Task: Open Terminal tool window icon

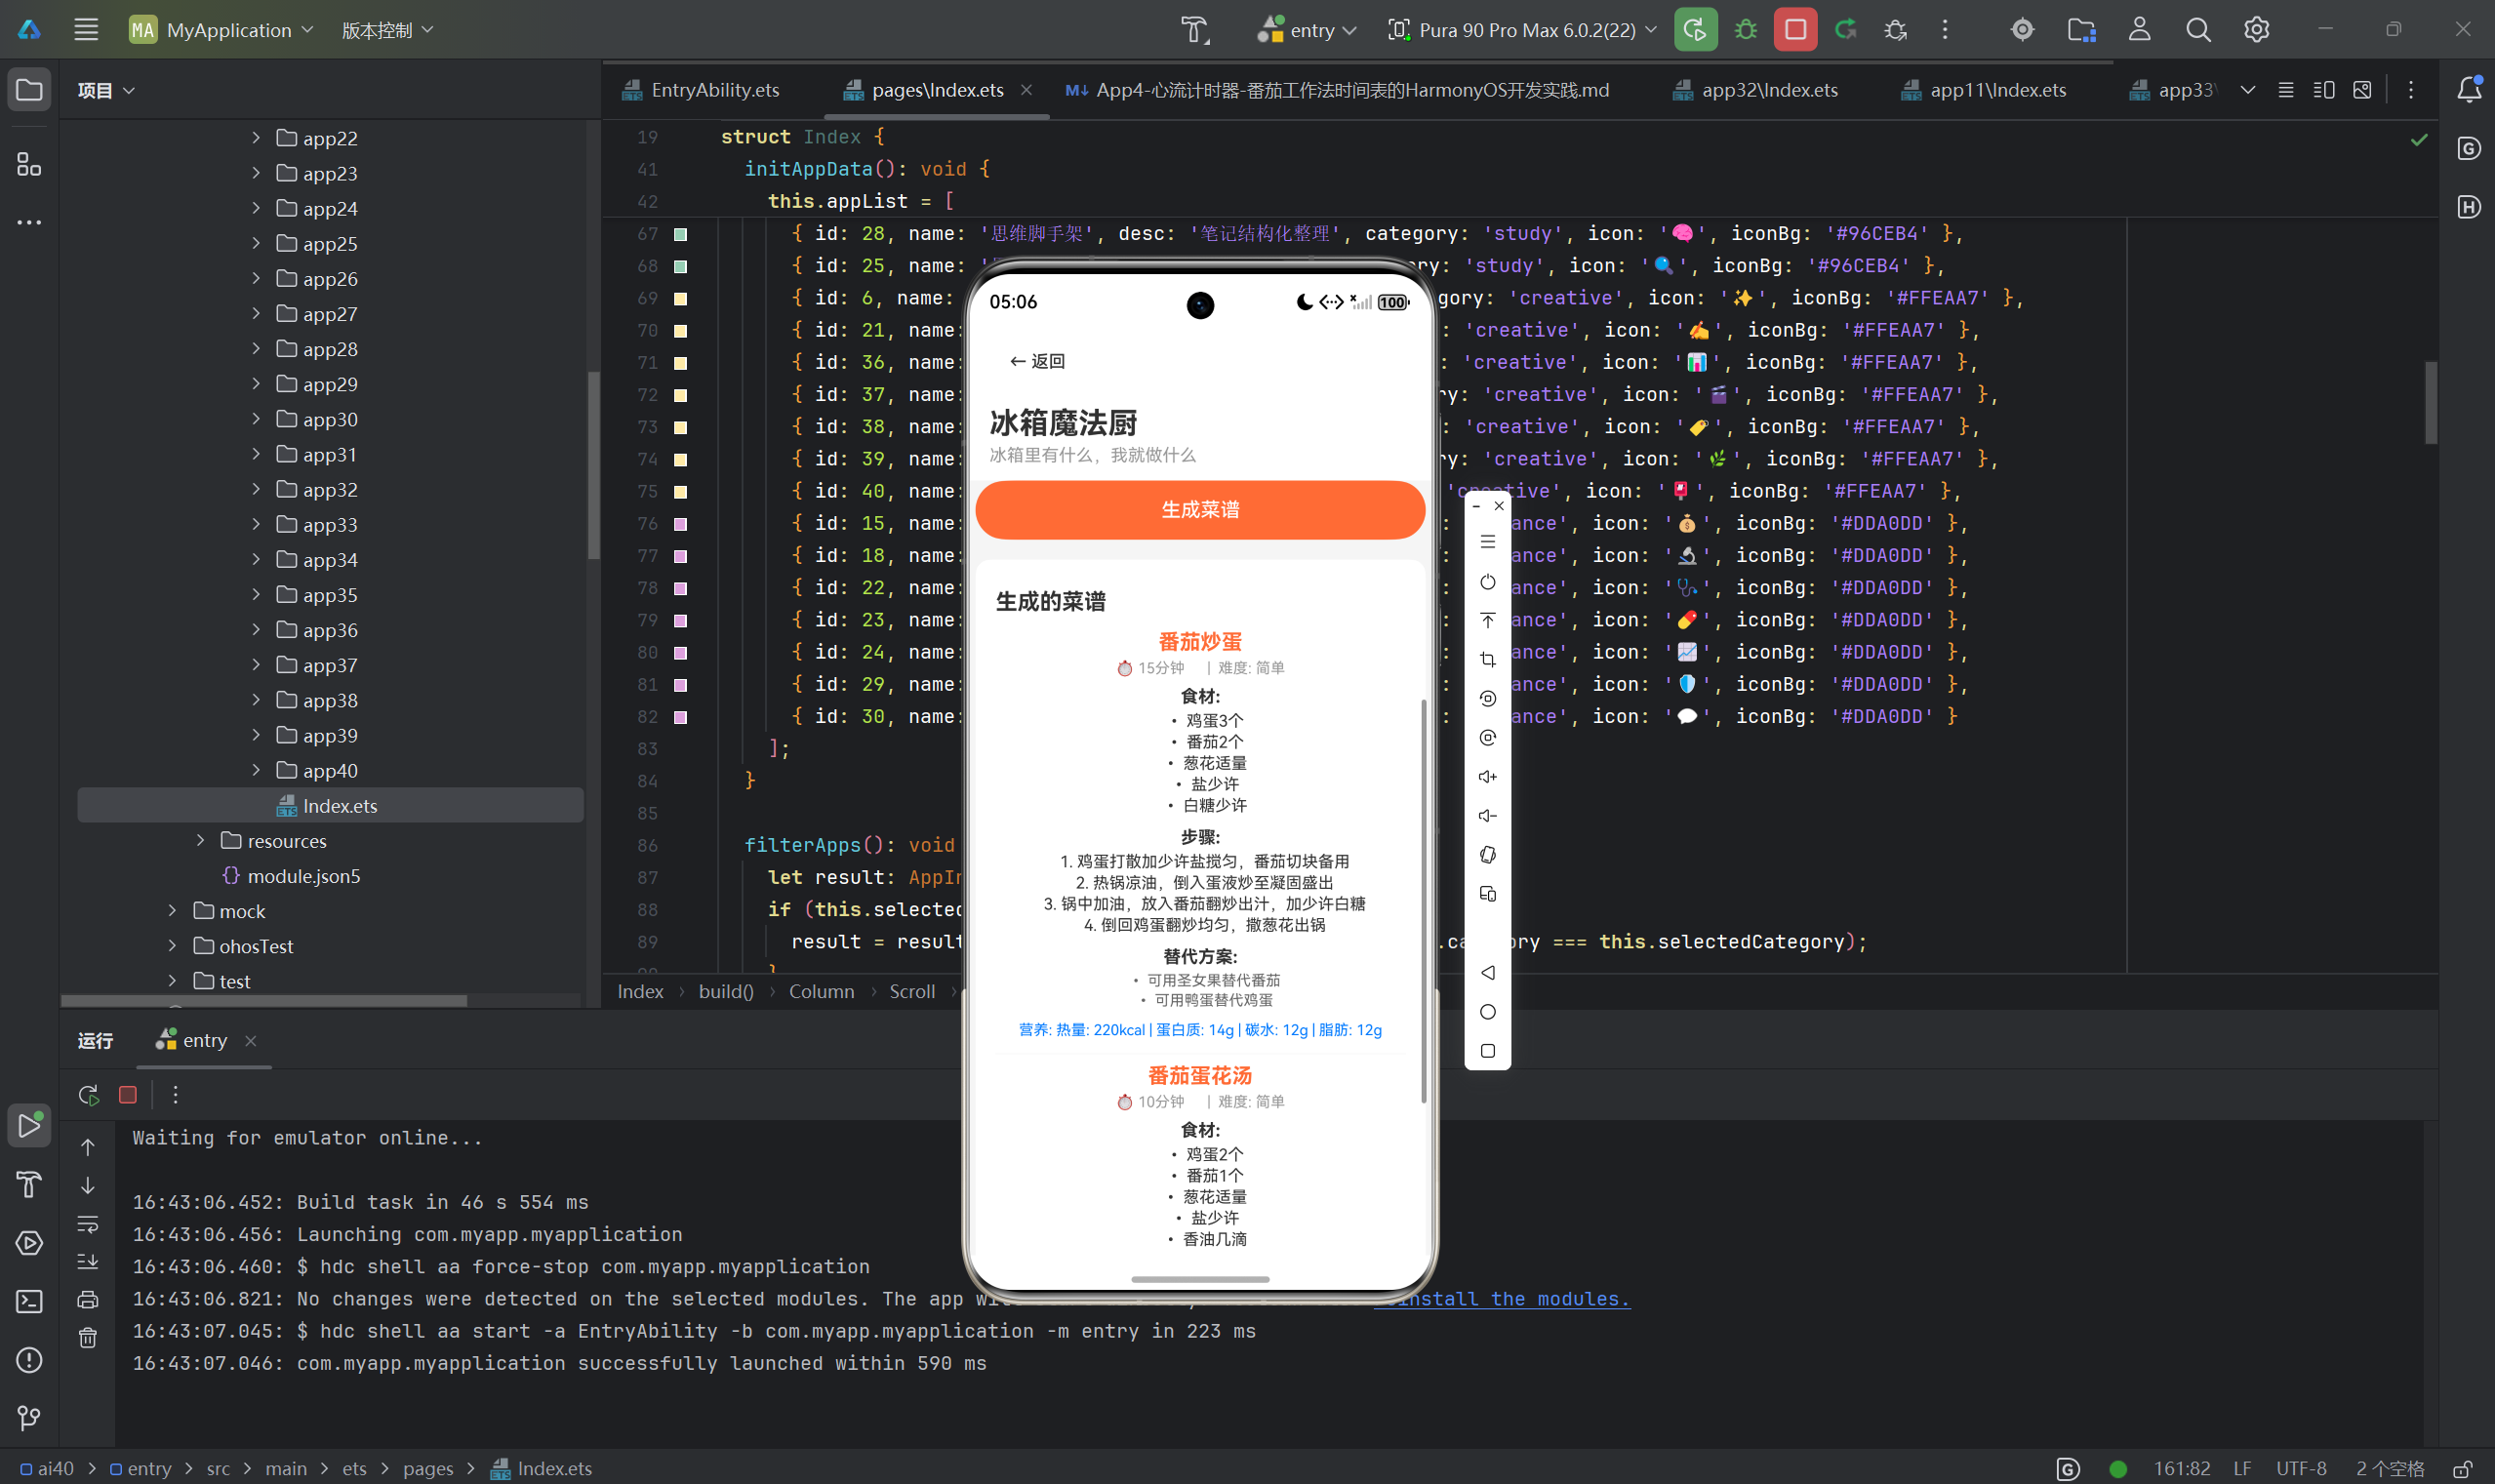Action: pyautogui.click(x=29, y=1301)
